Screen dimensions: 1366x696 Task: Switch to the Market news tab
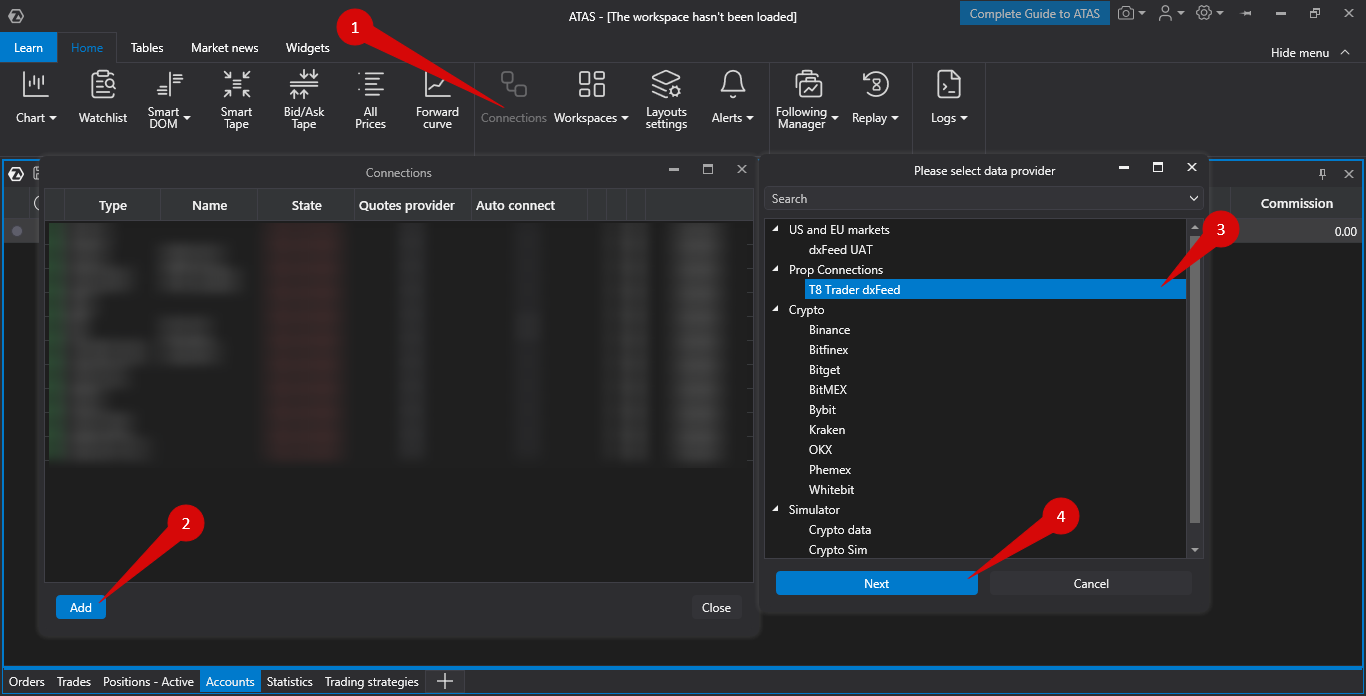click(225, 47)
